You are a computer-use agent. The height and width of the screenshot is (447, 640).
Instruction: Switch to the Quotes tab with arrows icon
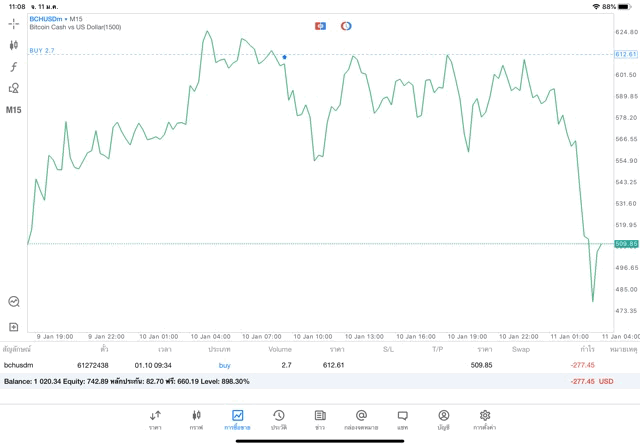click(155, 419)
